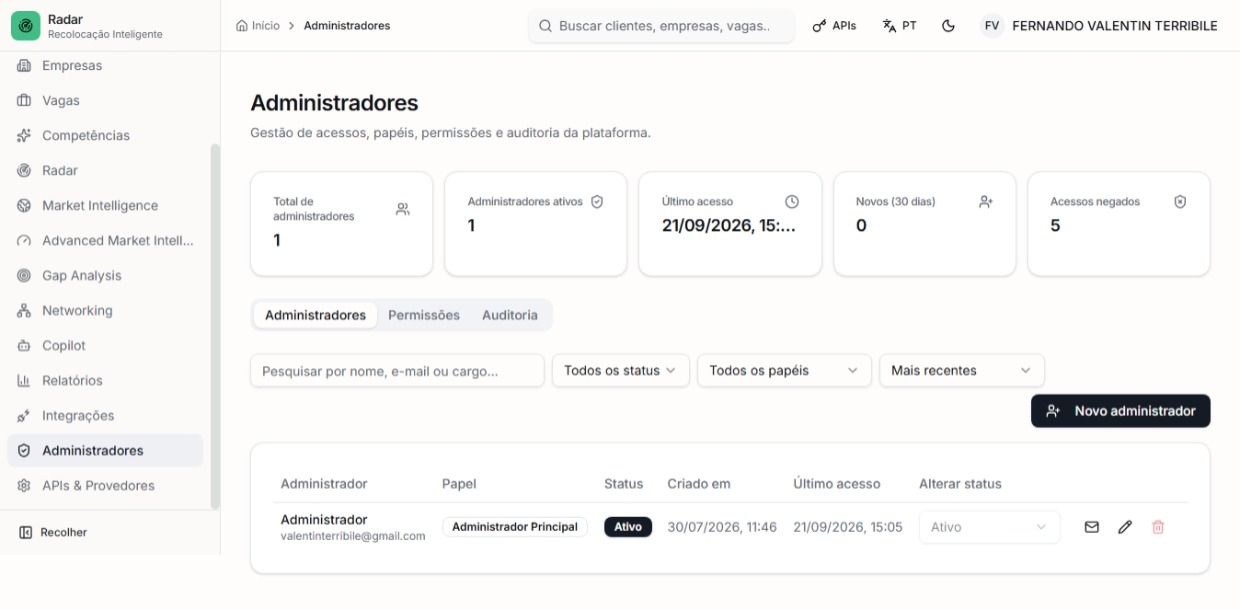Click the Novo administrador button

[1120, 411]
